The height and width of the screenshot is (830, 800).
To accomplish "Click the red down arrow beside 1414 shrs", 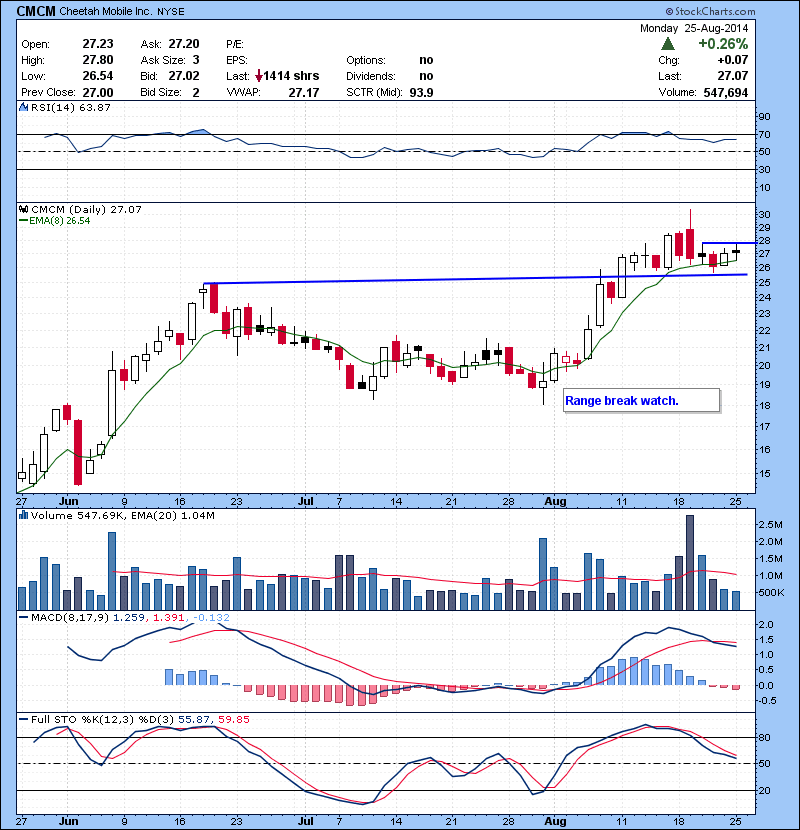I will 258,76.
